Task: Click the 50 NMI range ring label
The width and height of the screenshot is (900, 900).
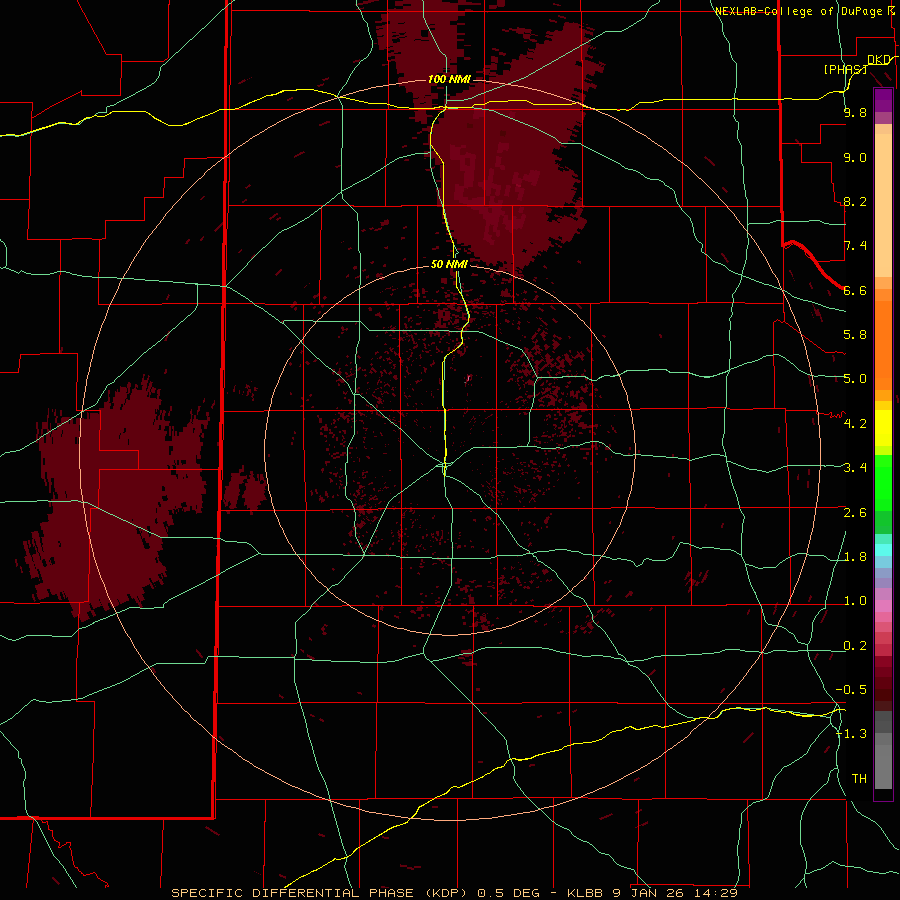Action: [x=449, y=264]
